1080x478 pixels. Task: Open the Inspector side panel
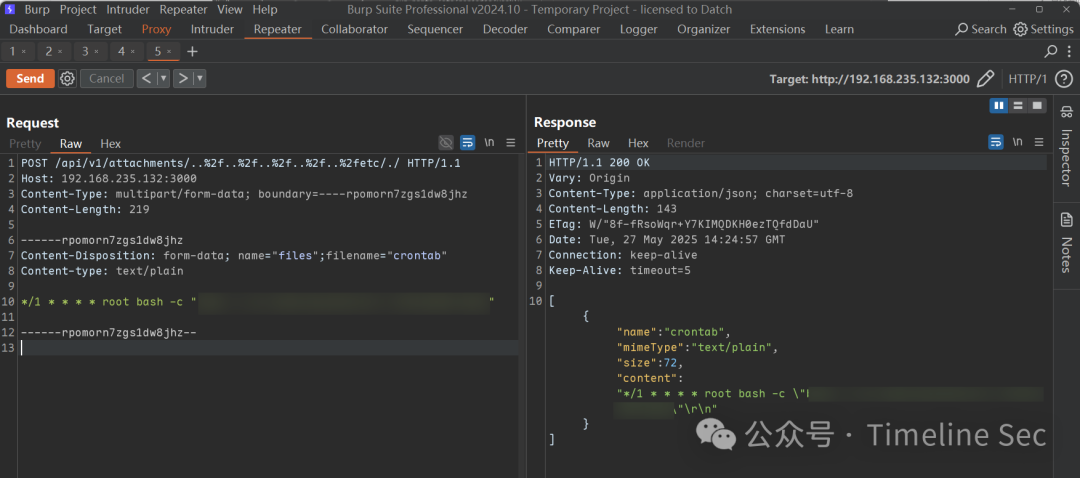(x=1066, y=145)
